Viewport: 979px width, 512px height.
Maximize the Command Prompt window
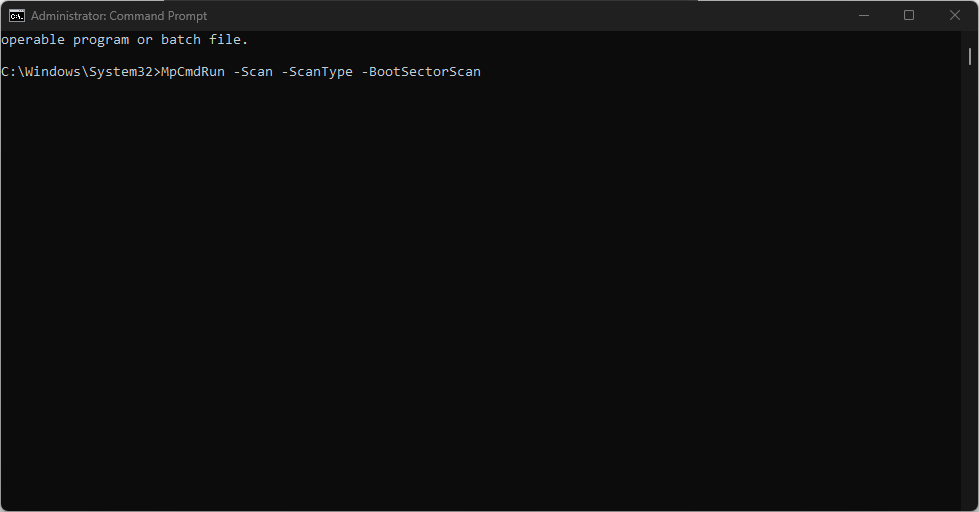pyautogui.click(x=909, y=16)
